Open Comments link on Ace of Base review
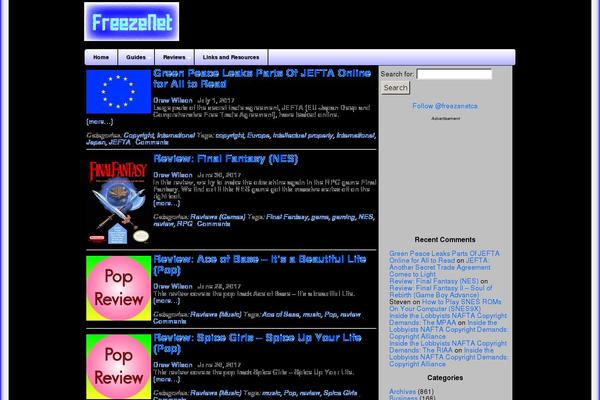 point(170,322)
